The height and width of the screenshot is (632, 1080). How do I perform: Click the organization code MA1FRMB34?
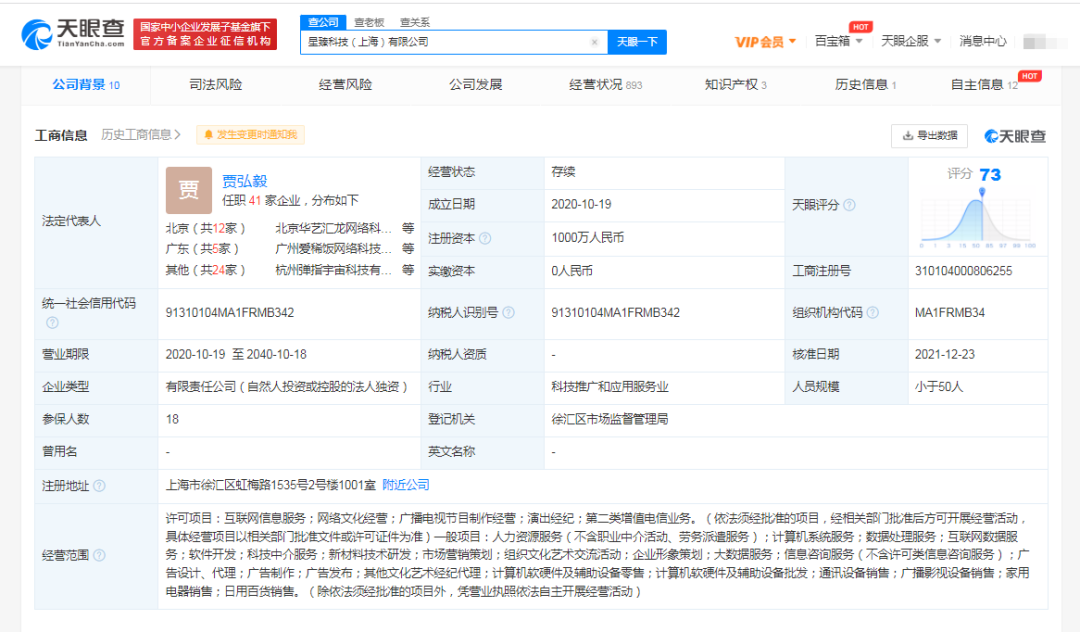[949, 313]
